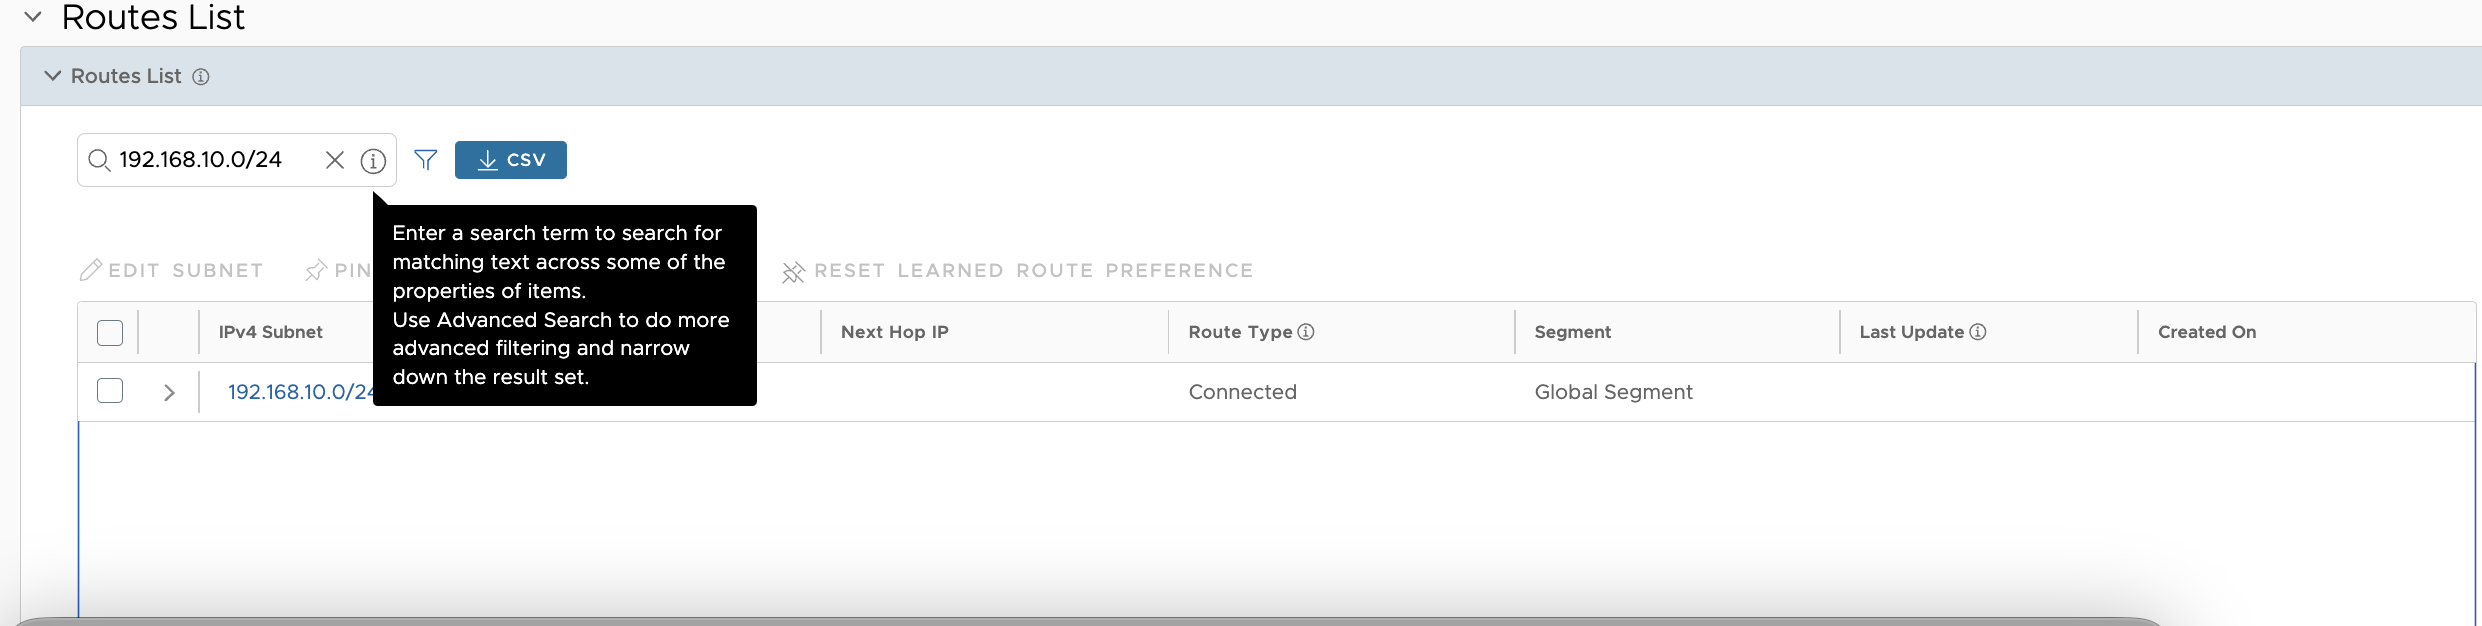Click the Last Update info icon
The width and height of the screenshot is (2482, 626).
click(x=1978, y=332)
